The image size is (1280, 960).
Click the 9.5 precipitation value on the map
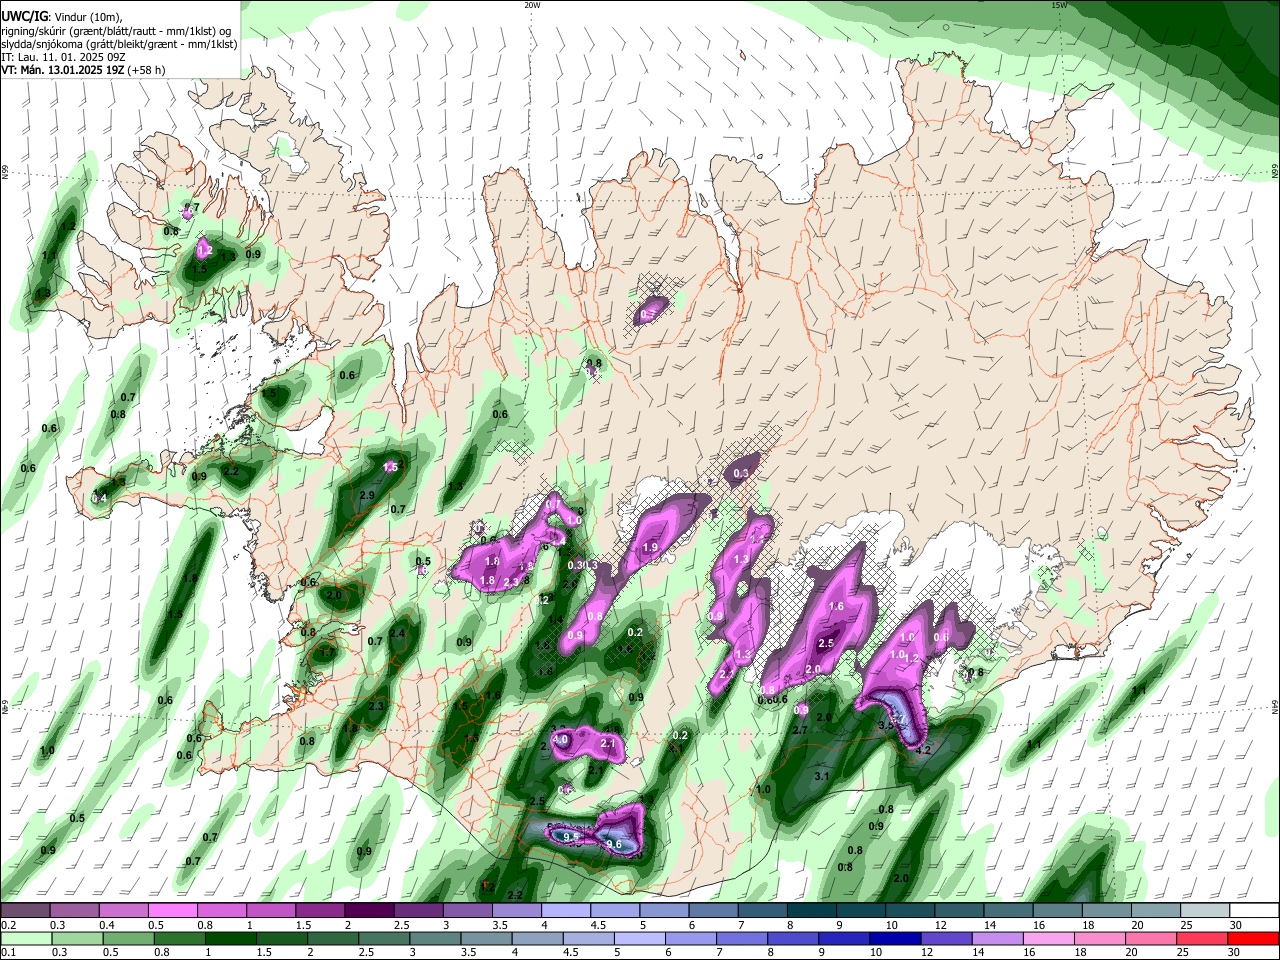[x=572, y=837]
